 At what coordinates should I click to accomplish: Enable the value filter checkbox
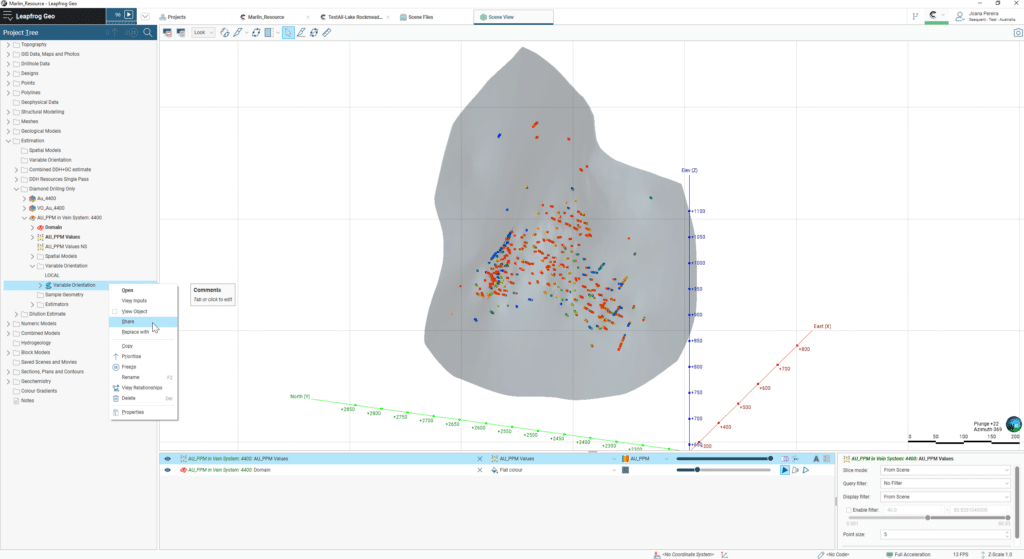tap(849, 510)
